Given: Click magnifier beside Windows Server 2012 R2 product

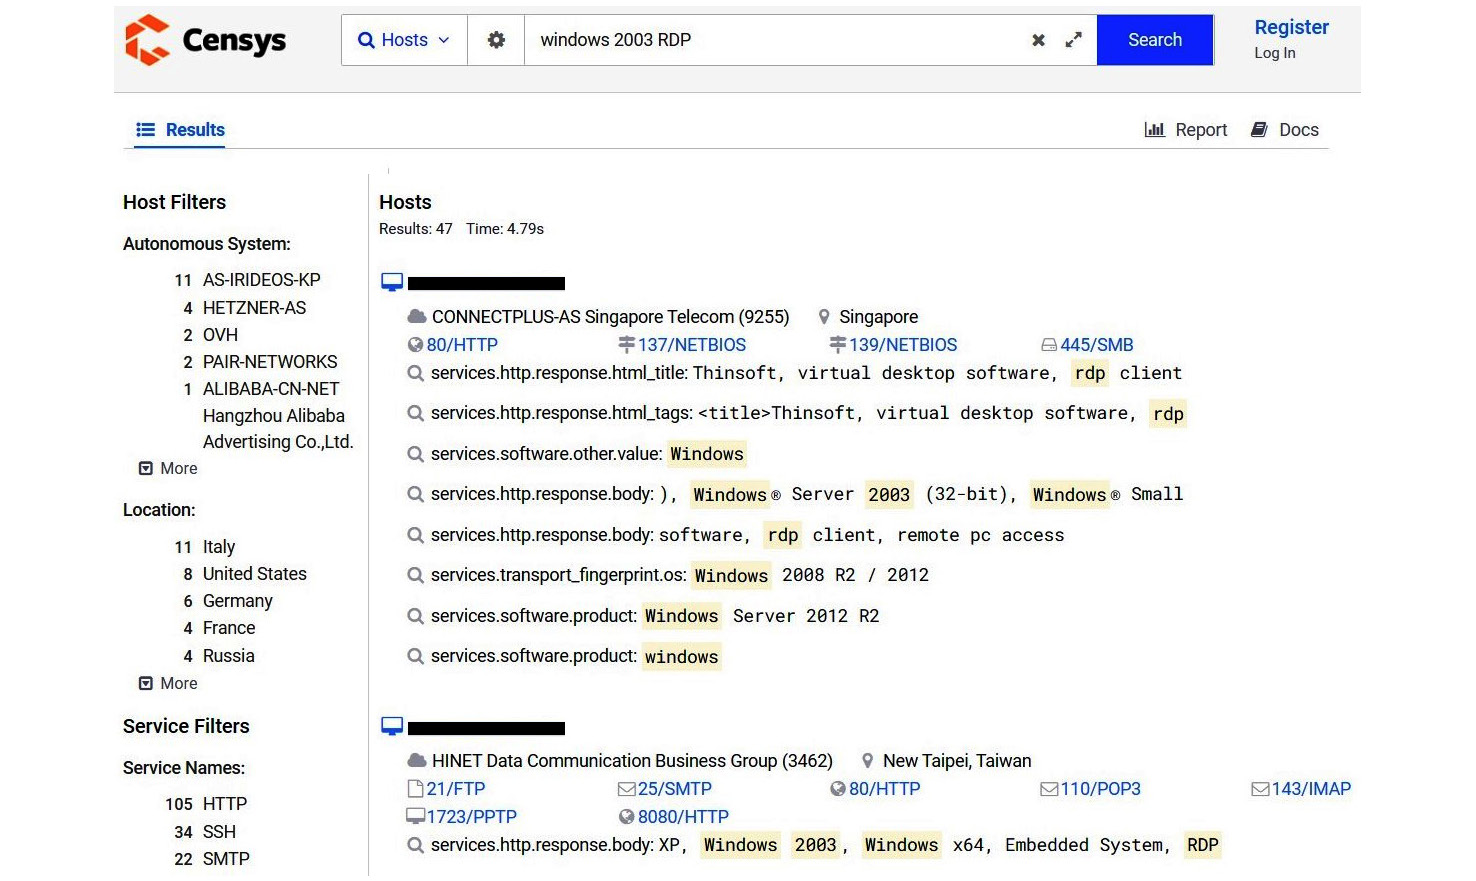Looking at the screenshot, I should pyautogui.click(x=415, y=616).
